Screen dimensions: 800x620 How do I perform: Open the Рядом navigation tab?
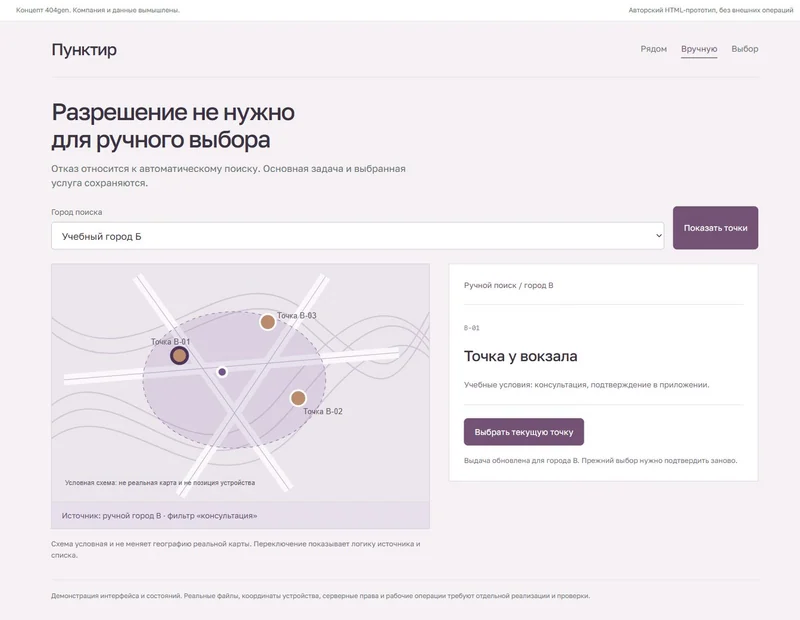654,49
